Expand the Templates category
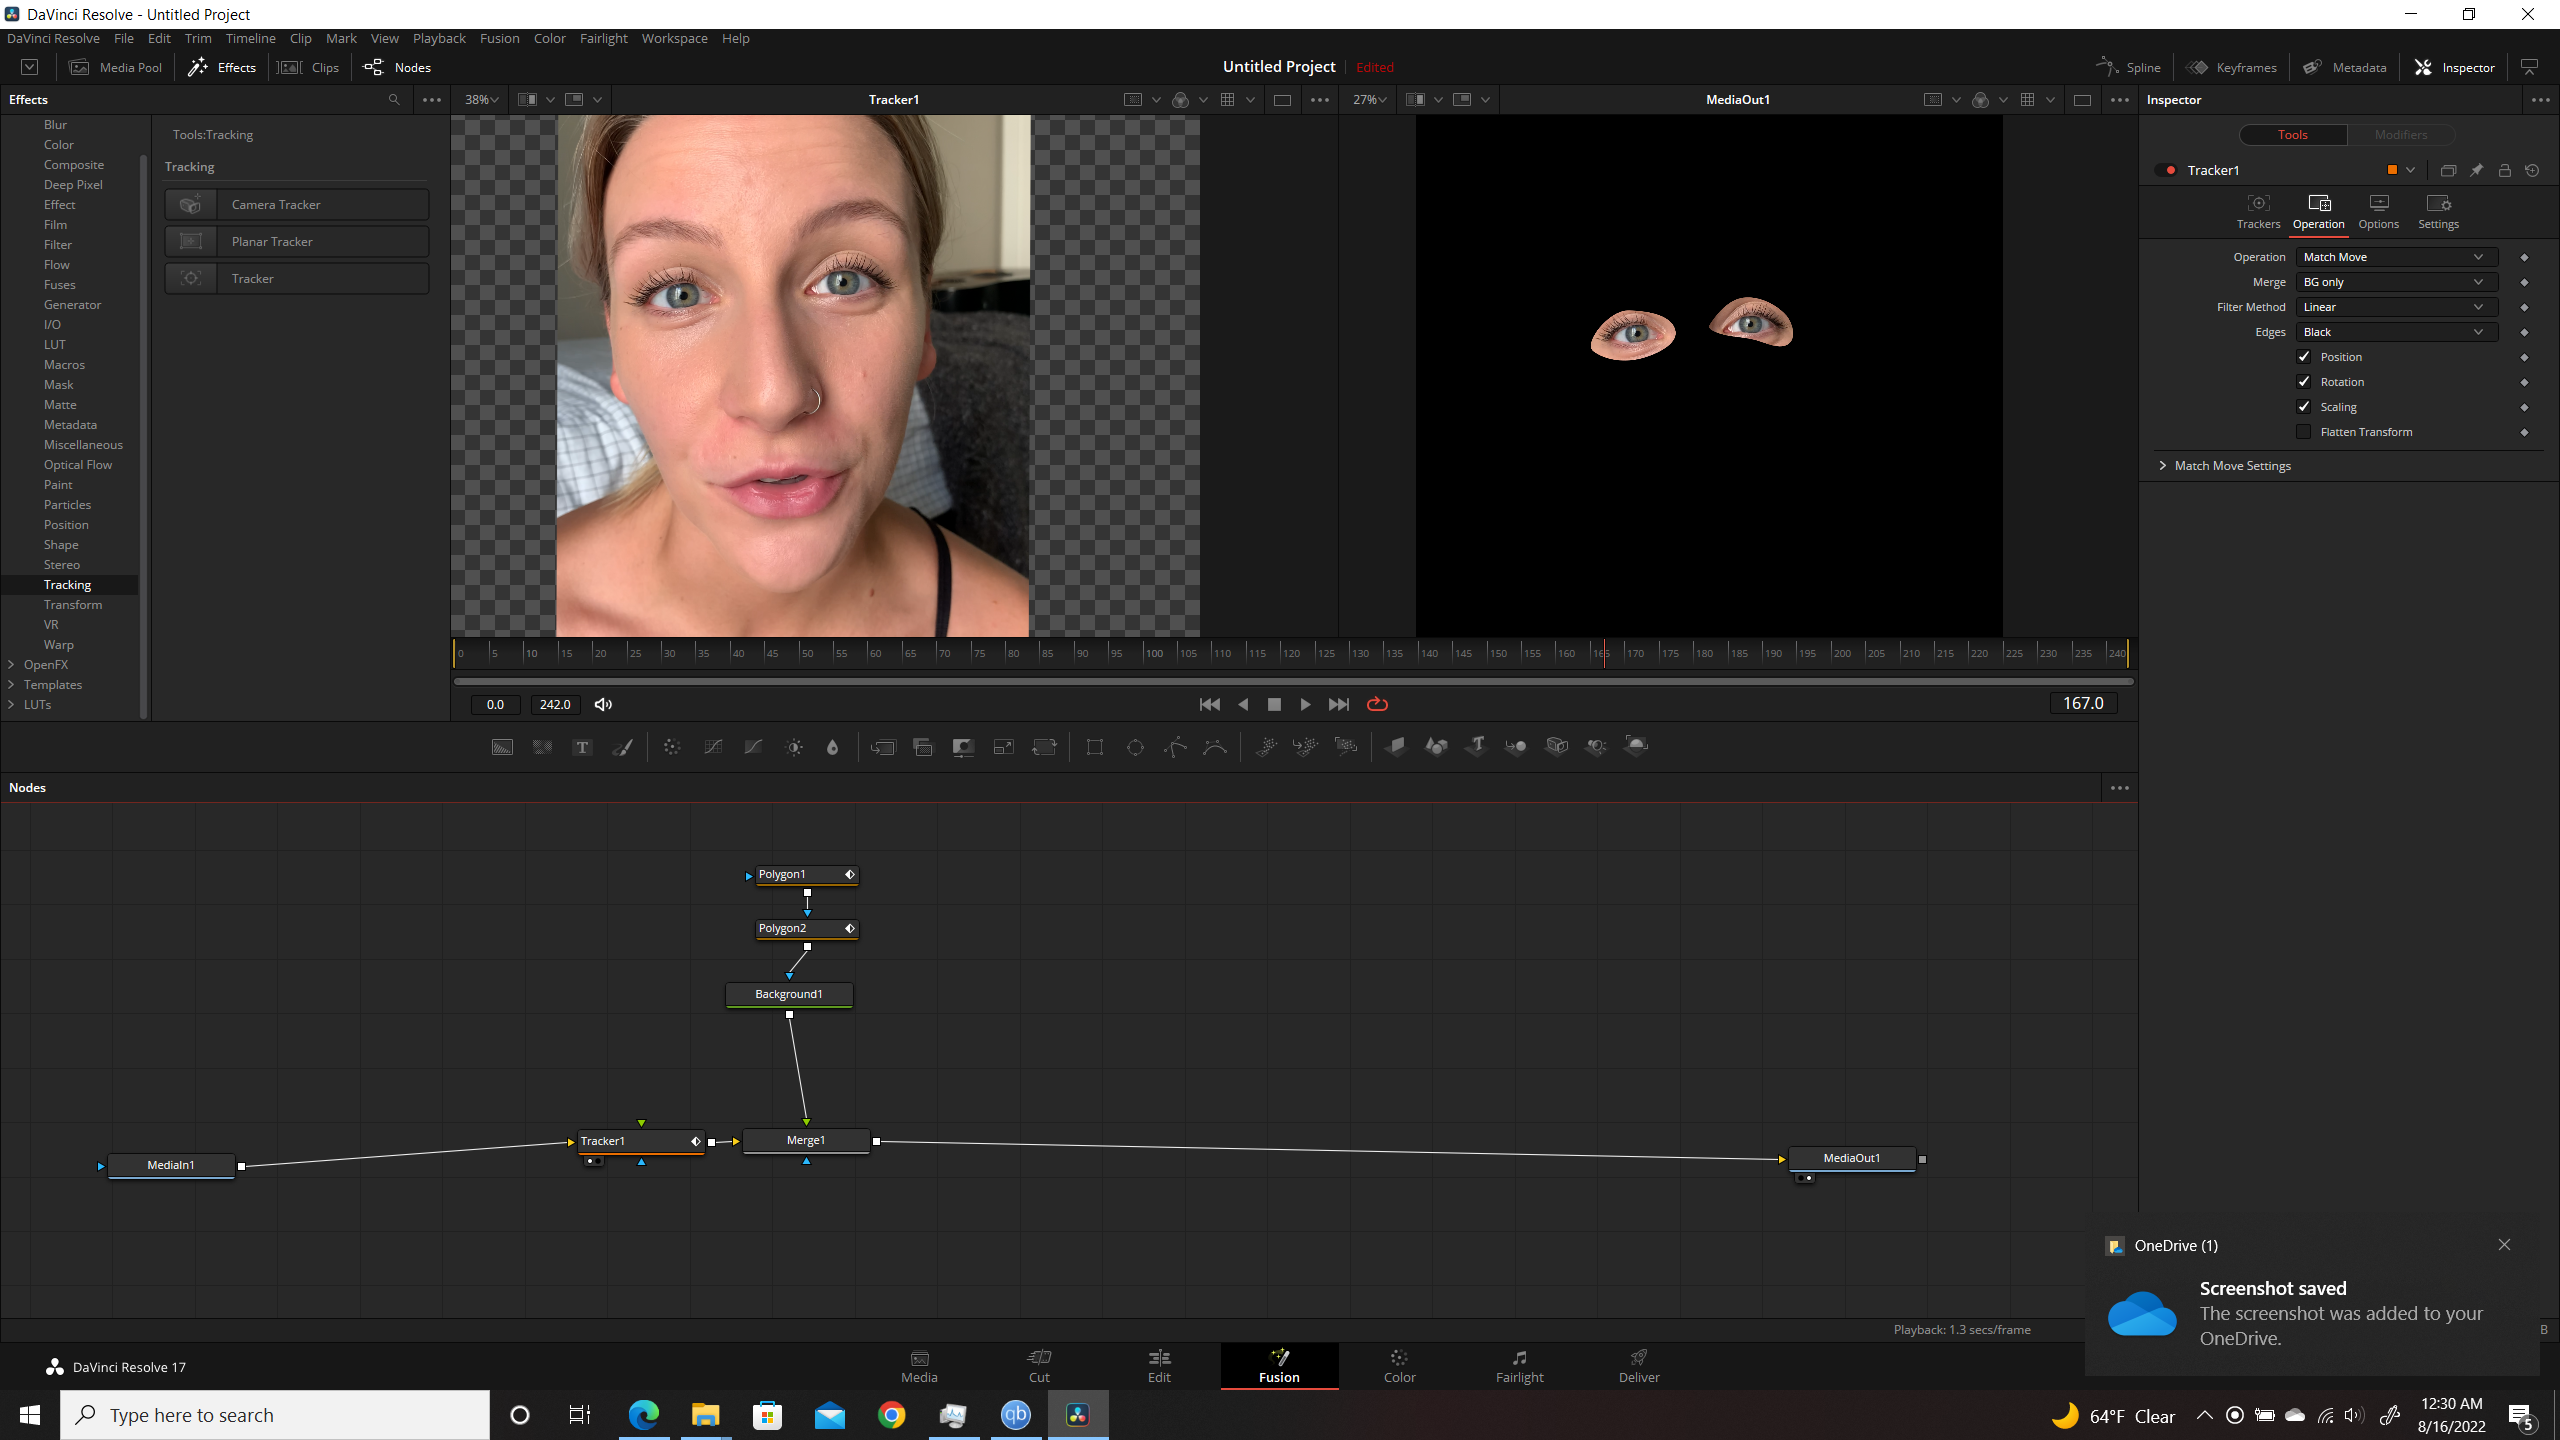The width and height of the screenshot is (2560, 1440). (11, 685)
